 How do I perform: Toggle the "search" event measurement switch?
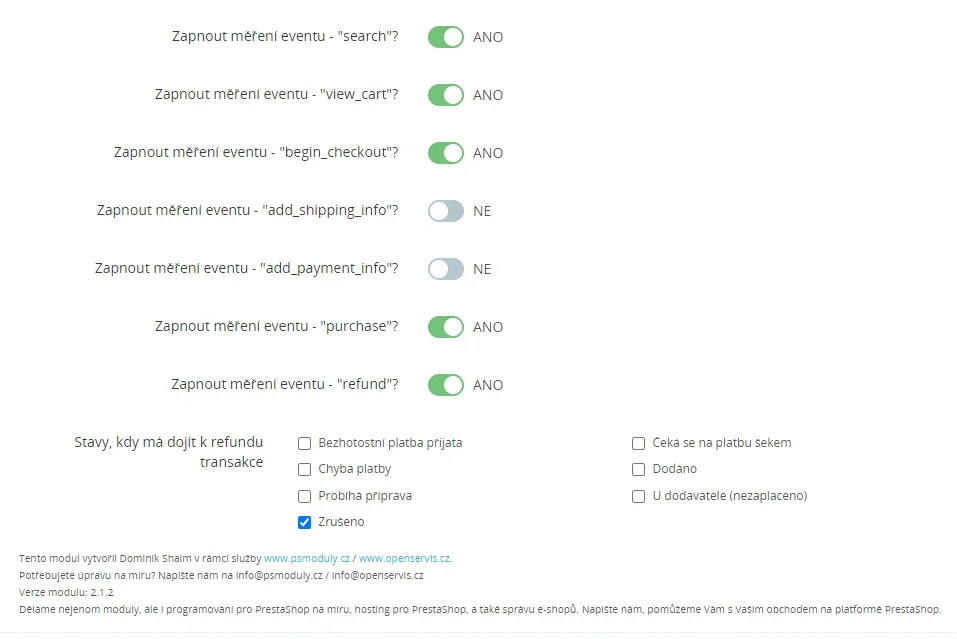pyautogui.click(x=446, y=37)
